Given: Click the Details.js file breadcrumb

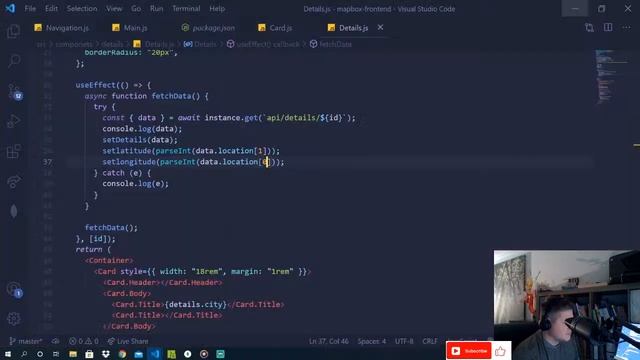Looking at the screenshot, I should [x=154, y=44].
